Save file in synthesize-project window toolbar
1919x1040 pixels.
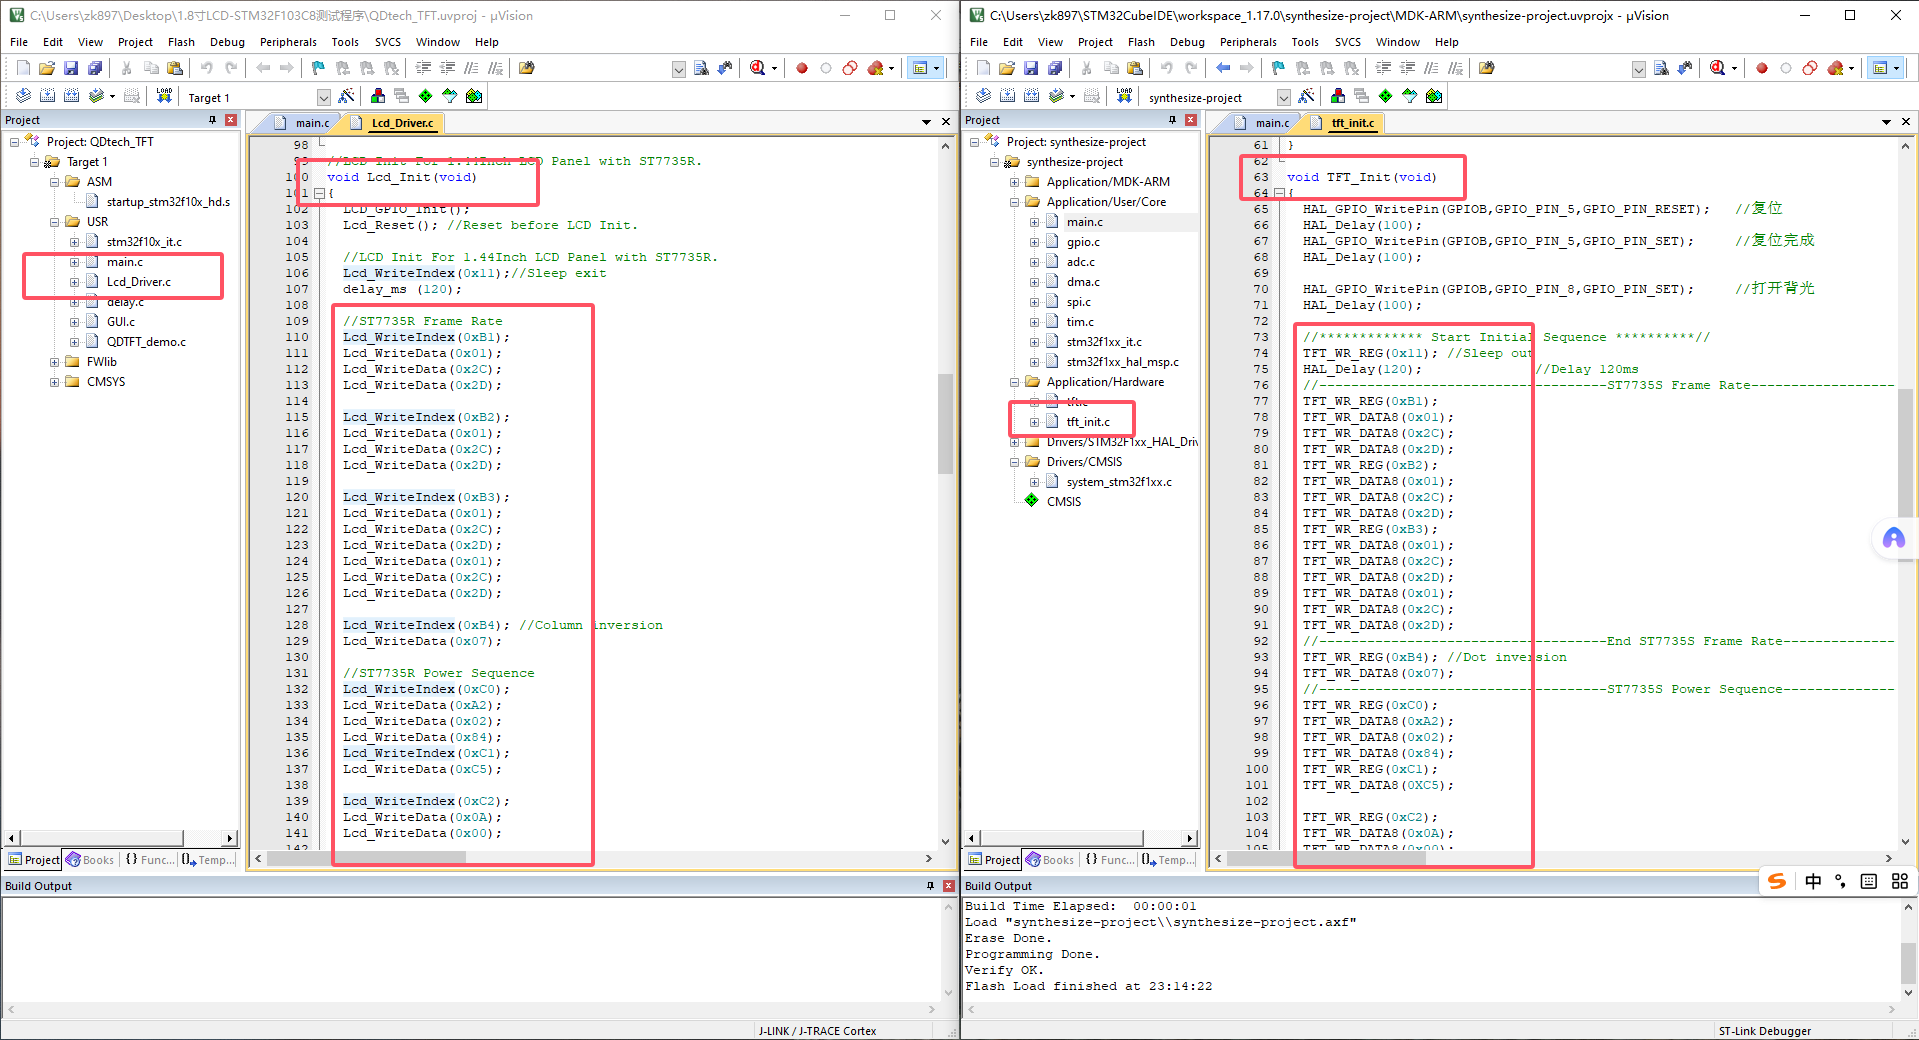[1031, 68]
